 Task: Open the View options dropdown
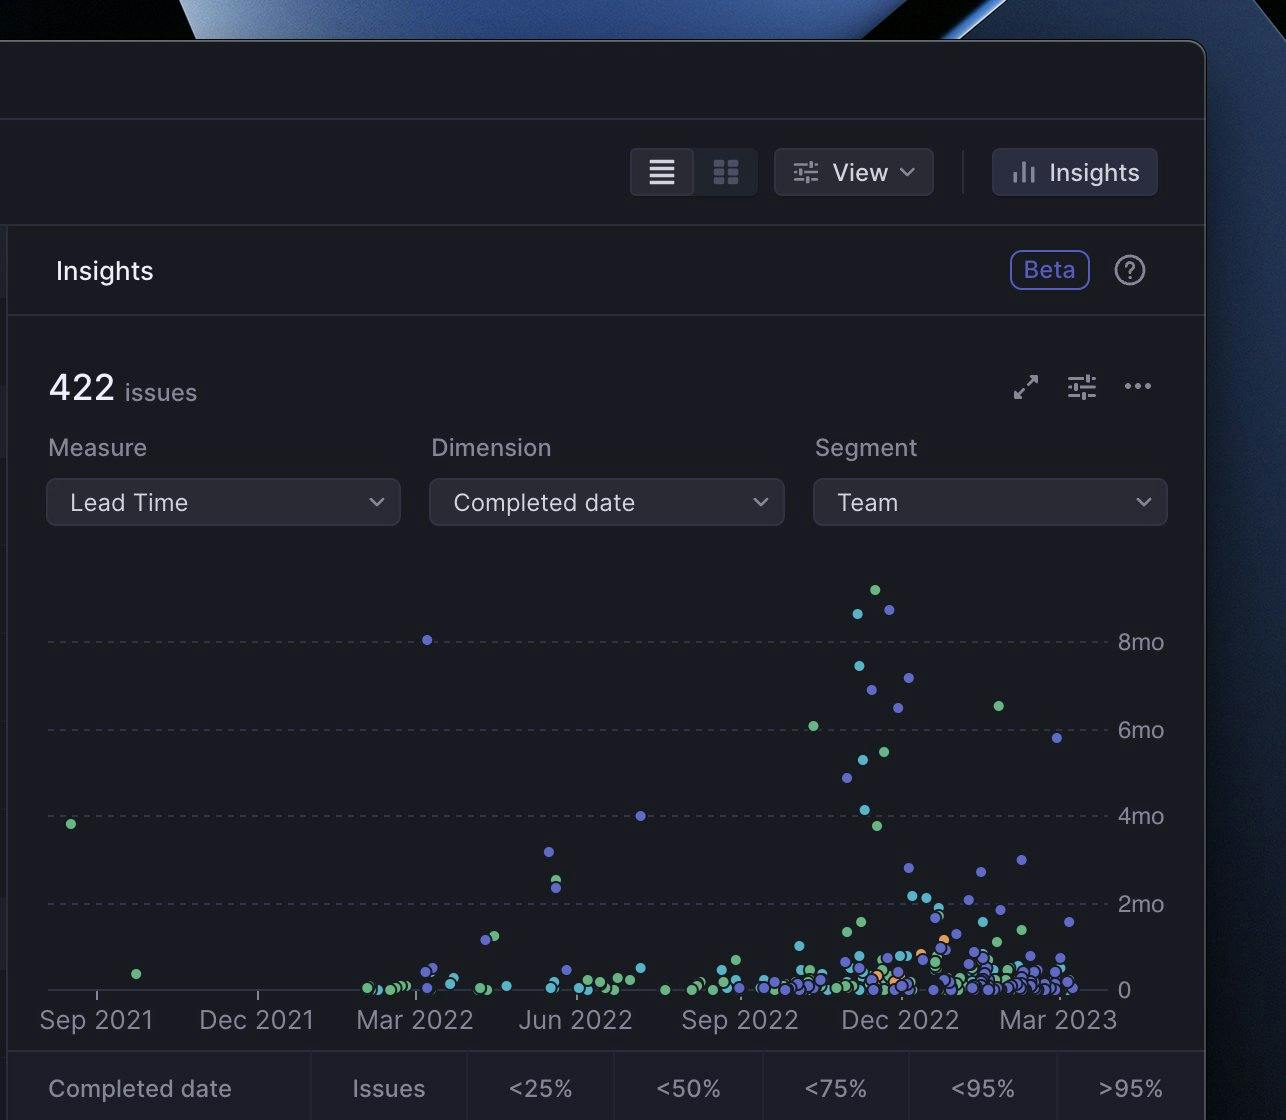854,172
